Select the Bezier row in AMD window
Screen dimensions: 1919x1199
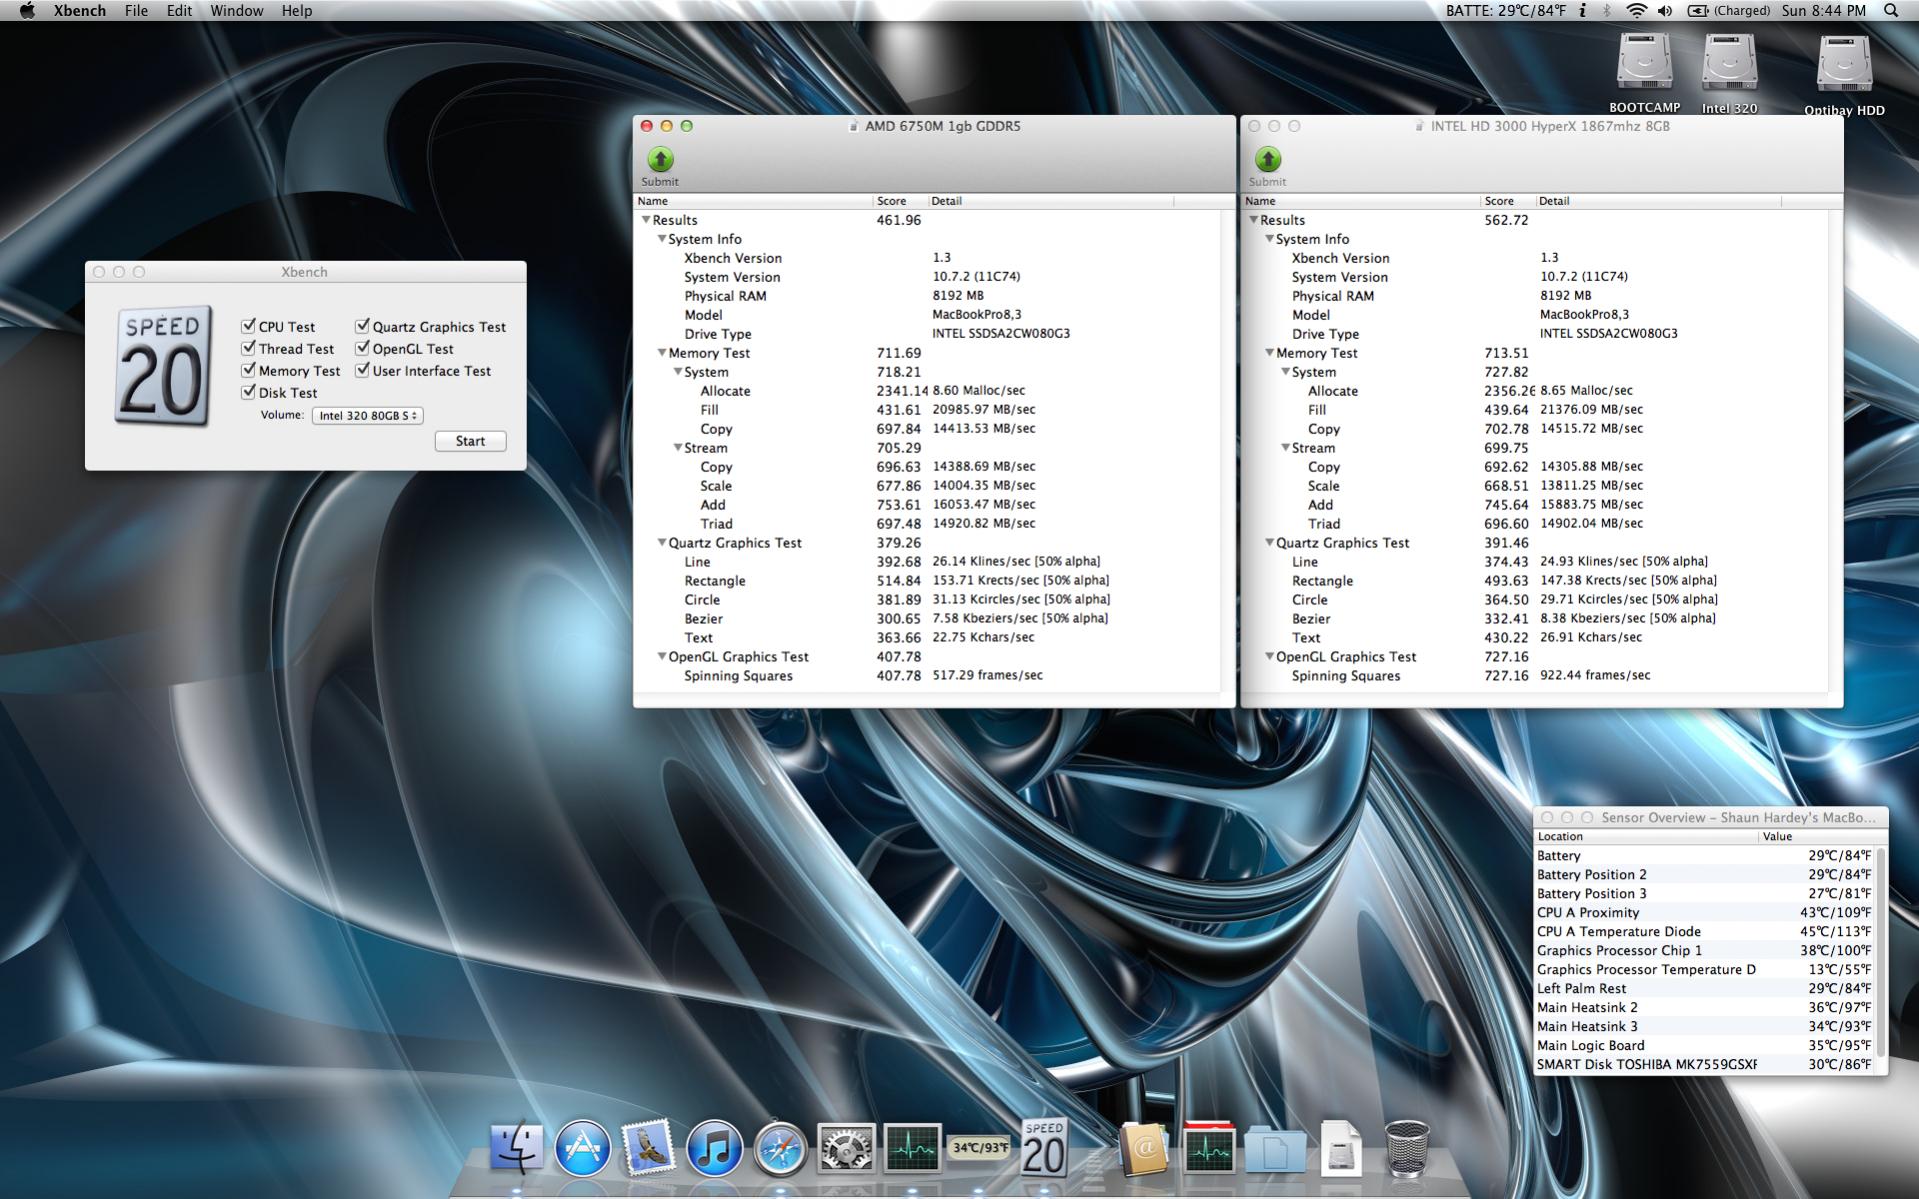click(x=927, y=619)
